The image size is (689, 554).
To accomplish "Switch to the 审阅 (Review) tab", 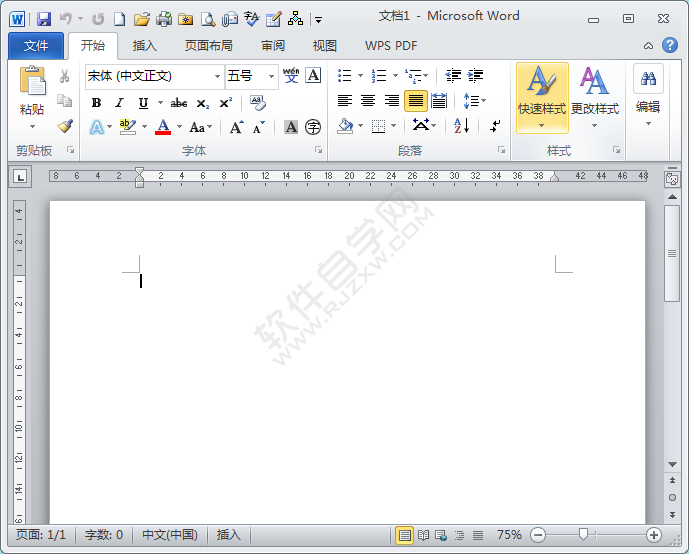I will 273,46.
